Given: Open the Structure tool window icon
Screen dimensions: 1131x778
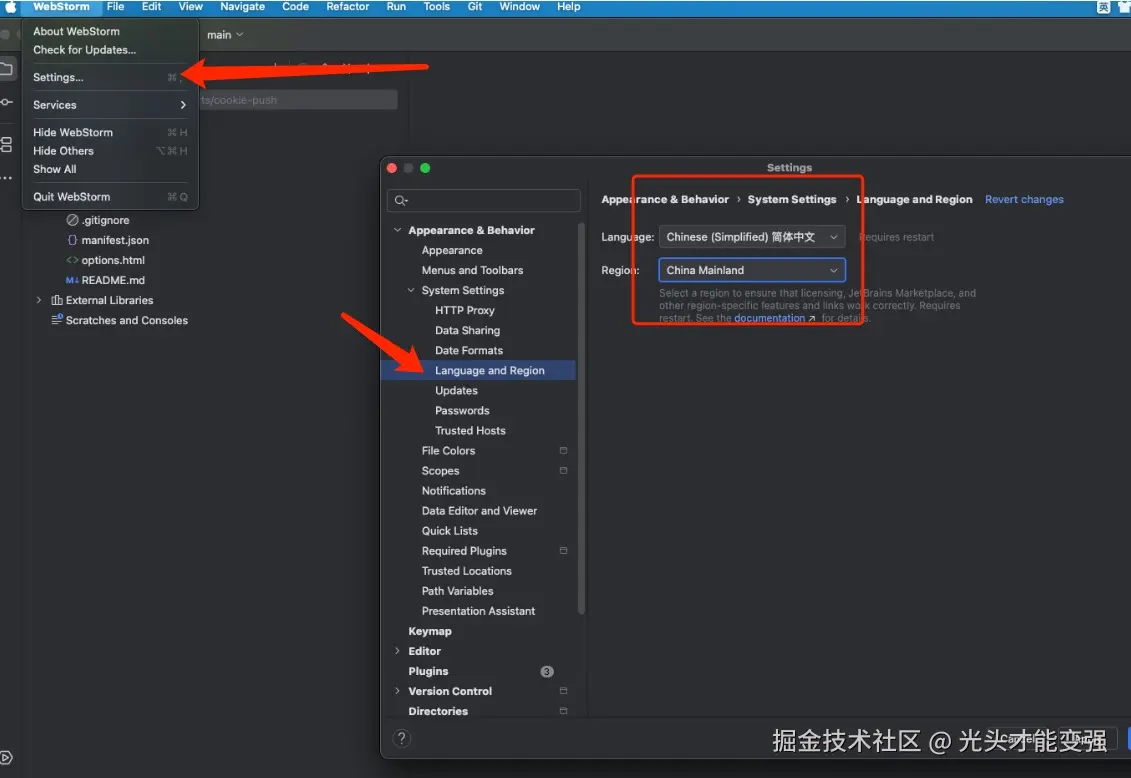Looking at the screenshot, I should coord(6,143).
